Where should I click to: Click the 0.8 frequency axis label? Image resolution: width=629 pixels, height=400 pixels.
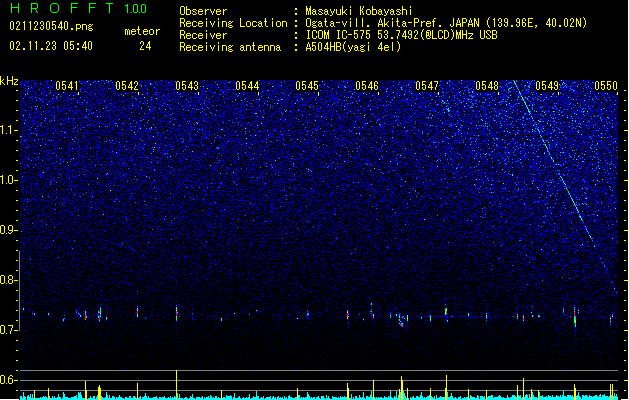pos(9,280)
